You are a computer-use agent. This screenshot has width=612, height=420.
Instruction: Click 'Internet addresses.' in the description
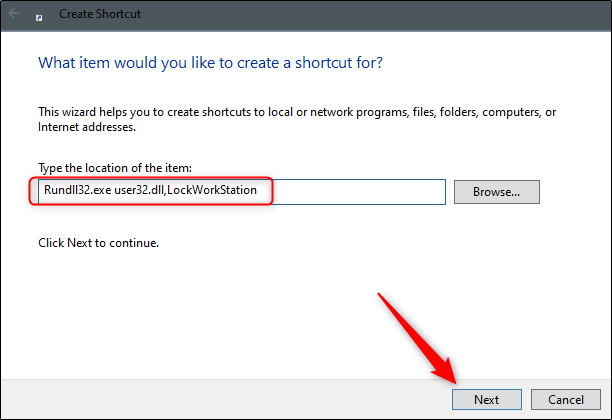pyautogui.click(x=87, y=127)
